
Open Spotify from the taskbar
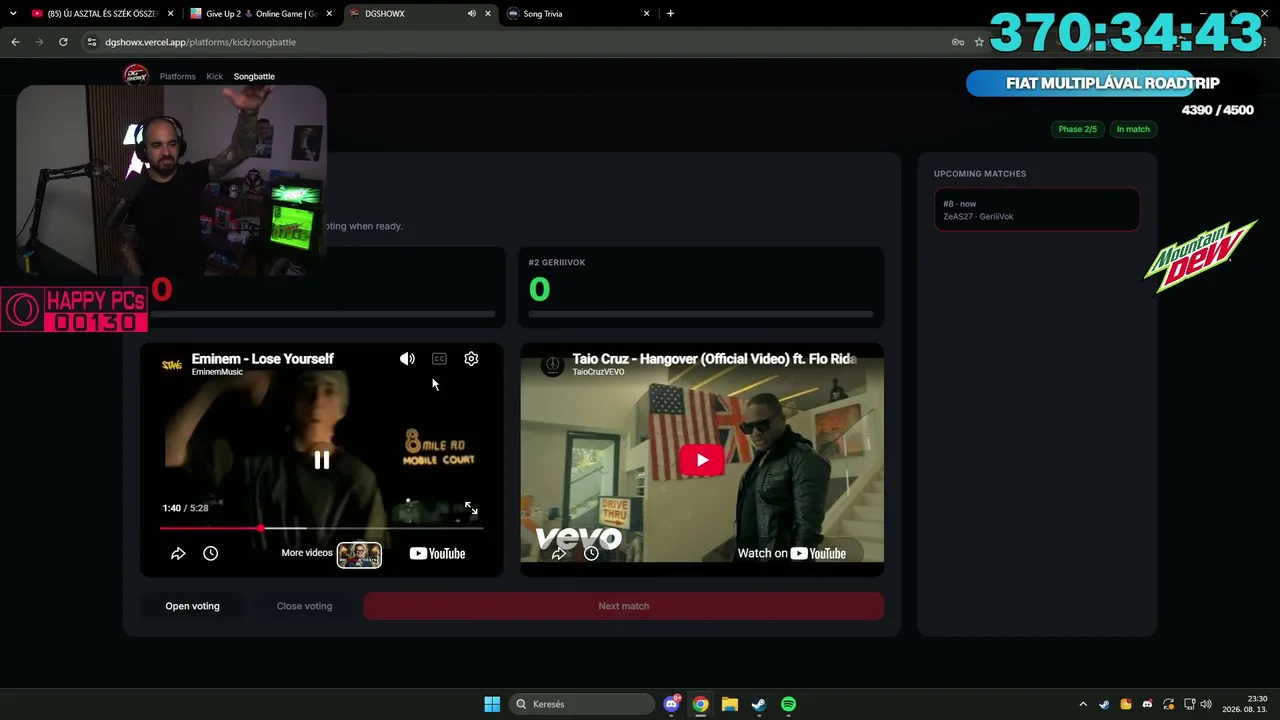point(788,704)
